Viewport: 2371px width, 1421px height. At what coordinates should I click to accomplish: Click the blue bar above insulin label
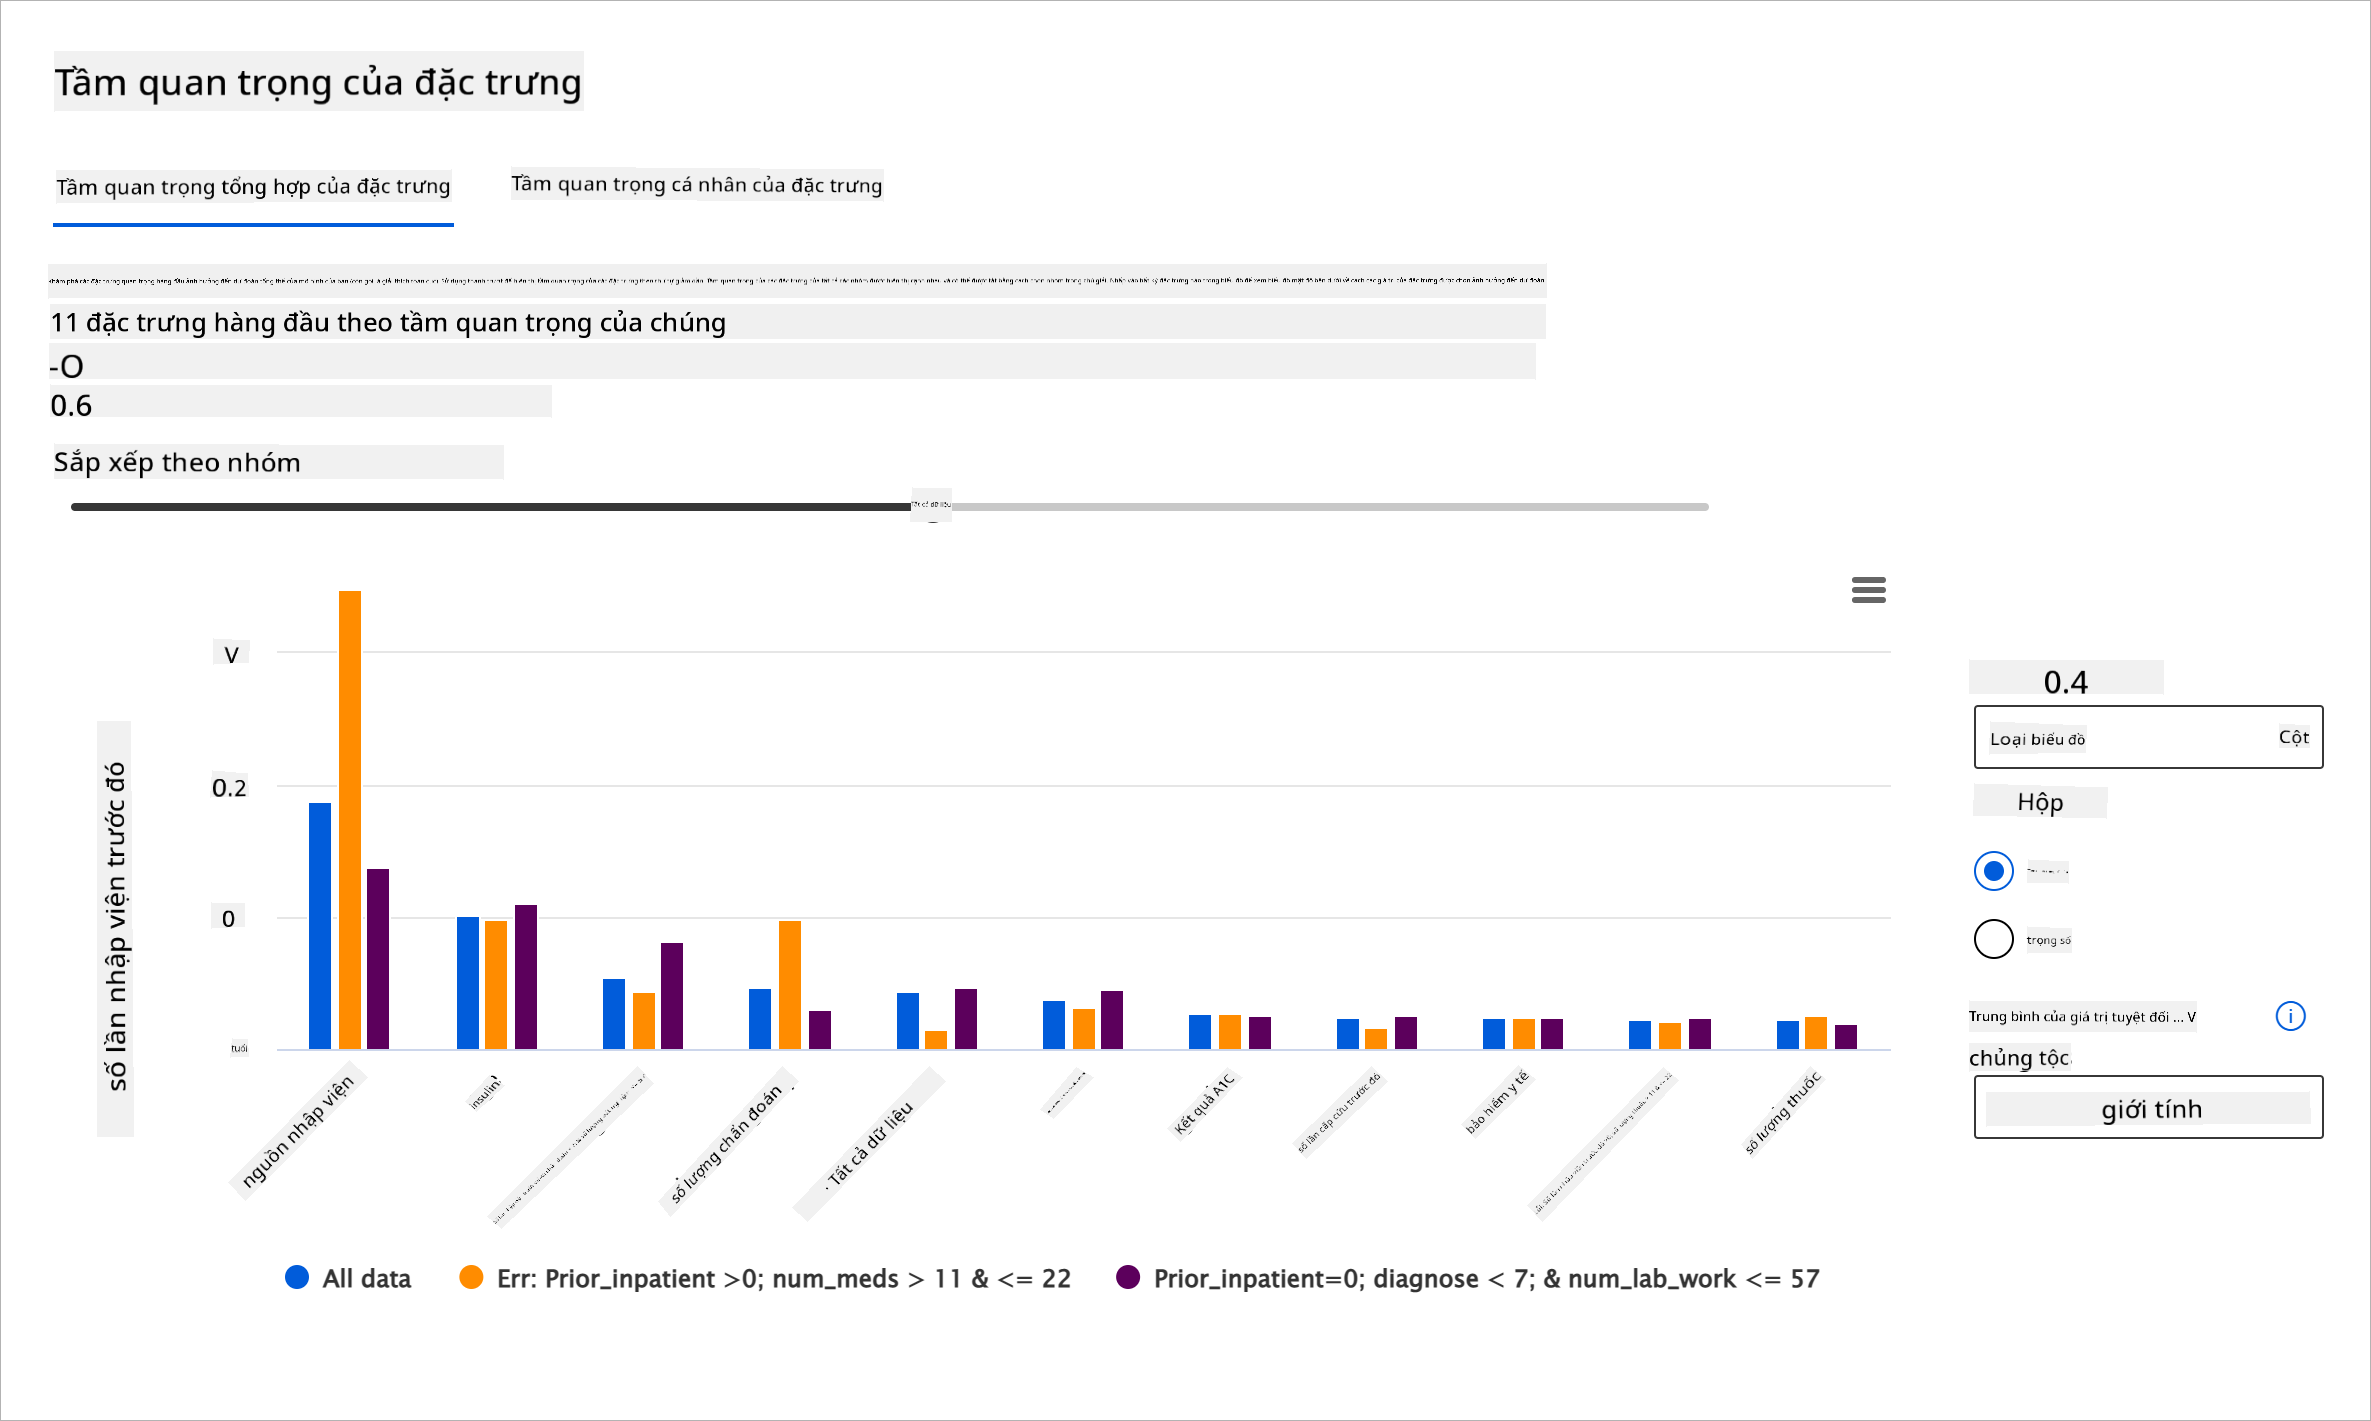pos(467,982)
